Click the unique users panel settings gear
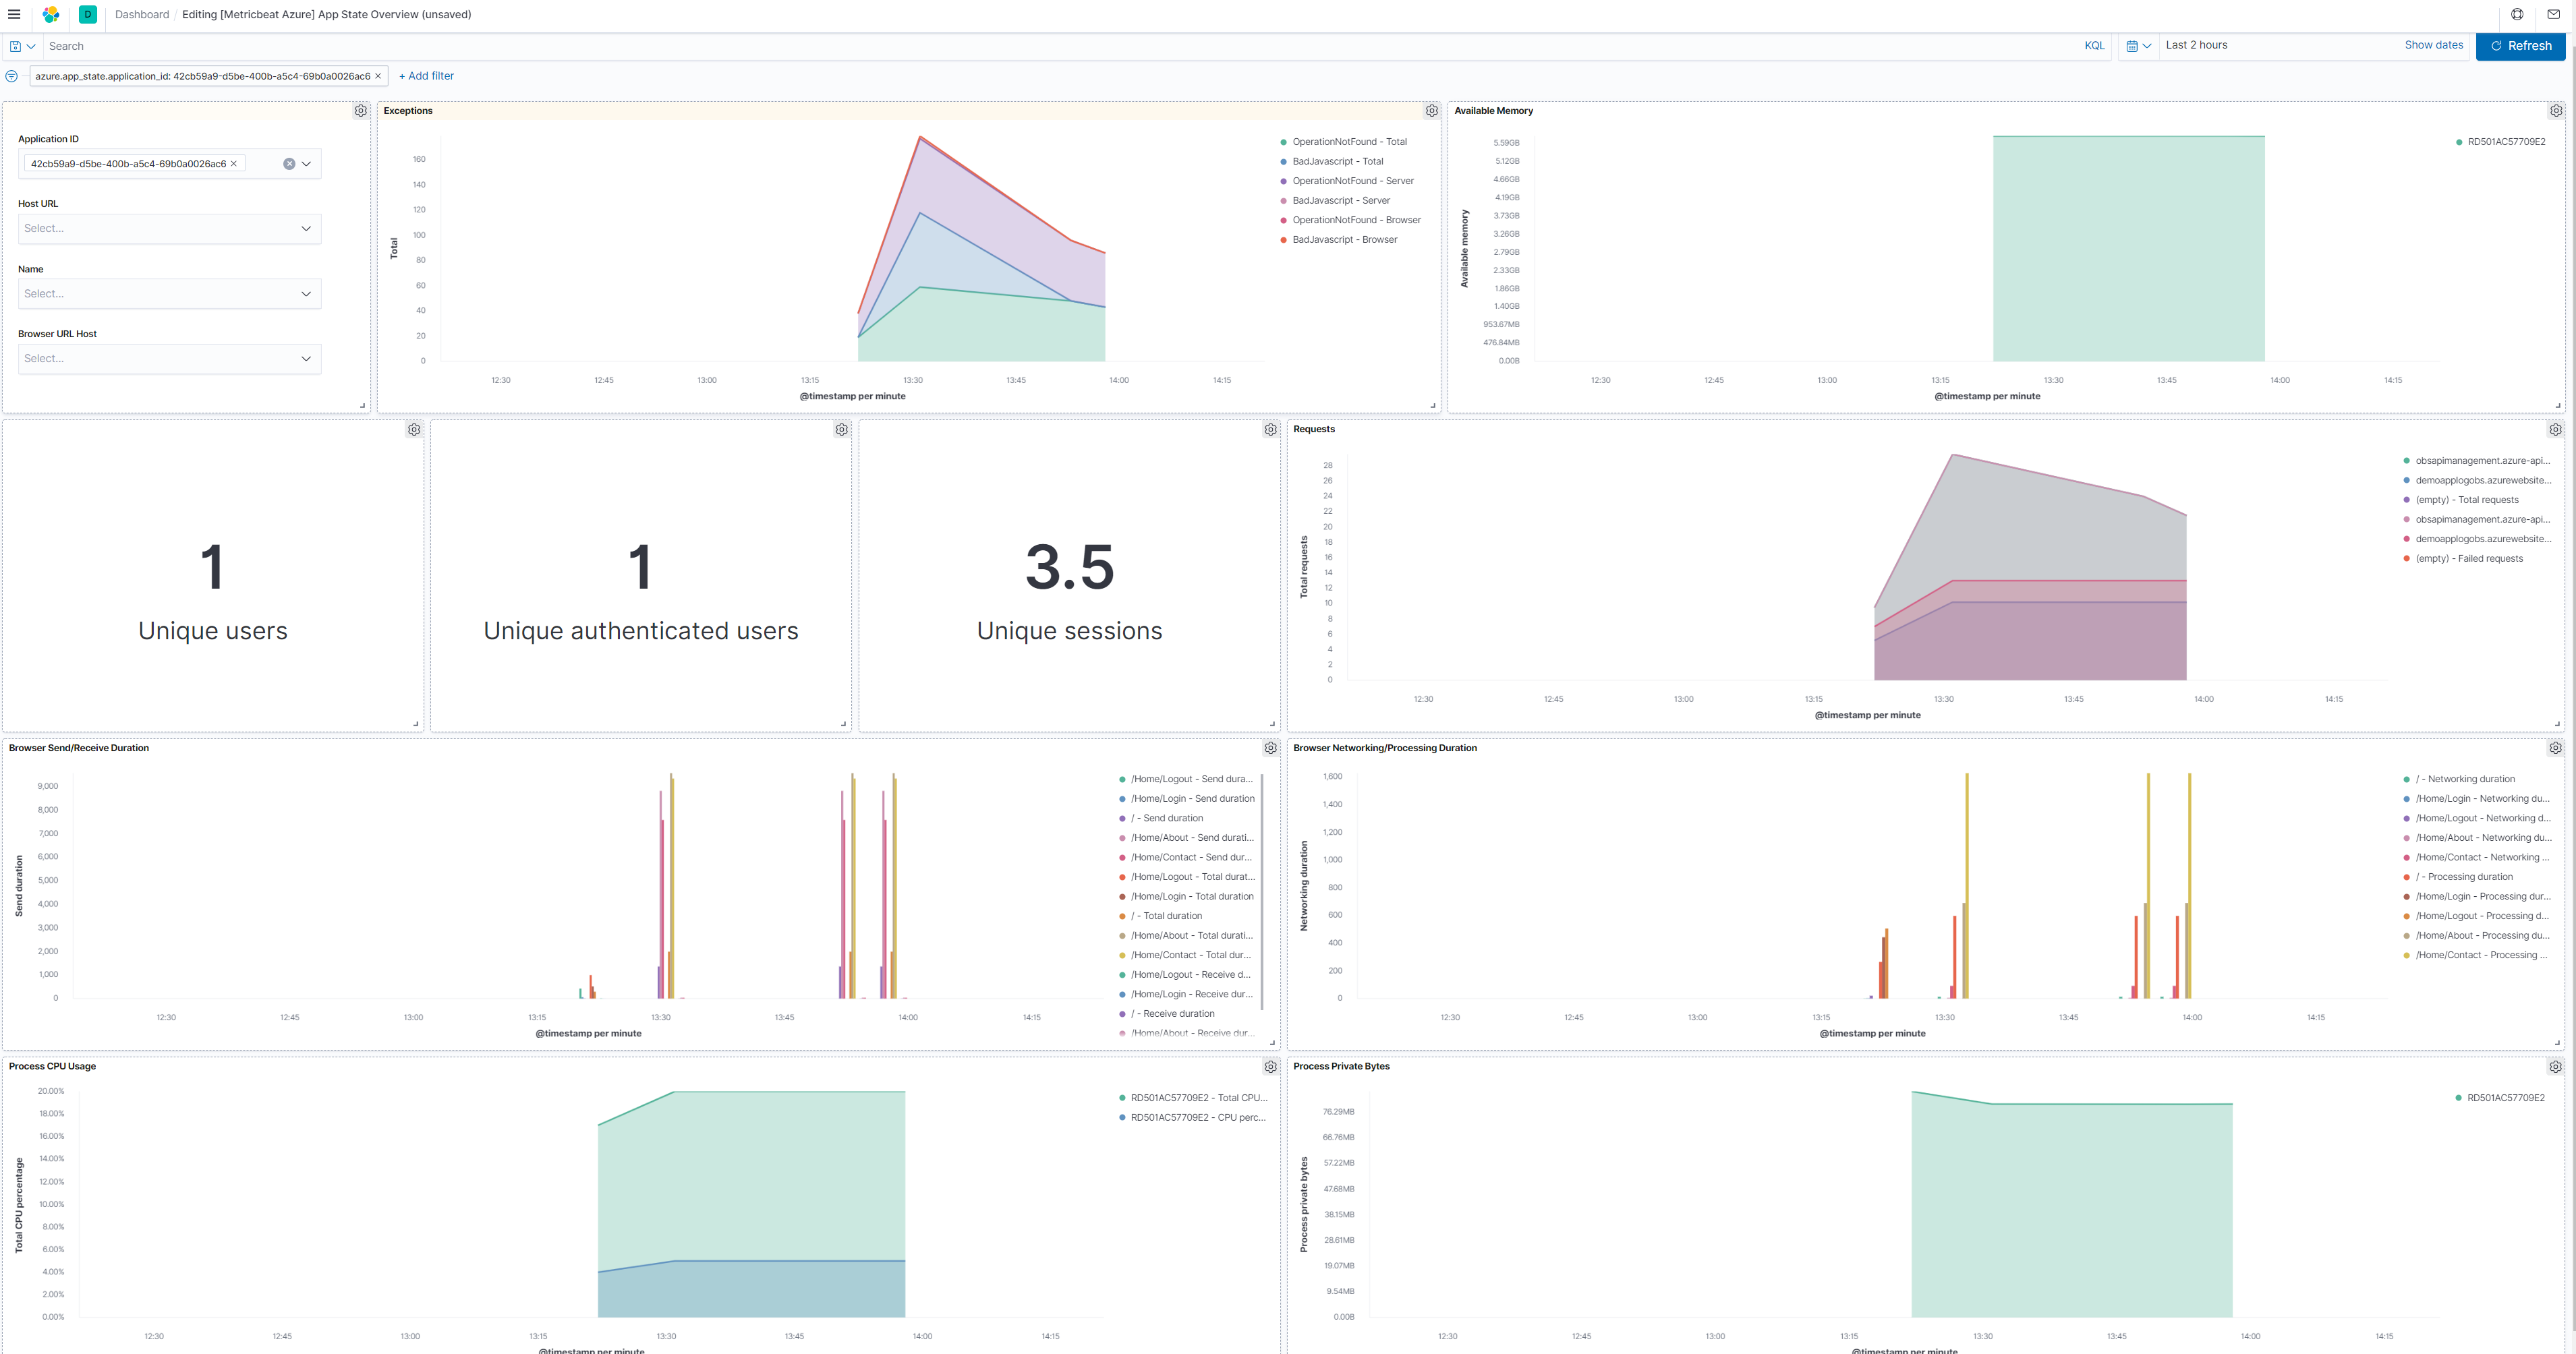 [x=414, y=431]
